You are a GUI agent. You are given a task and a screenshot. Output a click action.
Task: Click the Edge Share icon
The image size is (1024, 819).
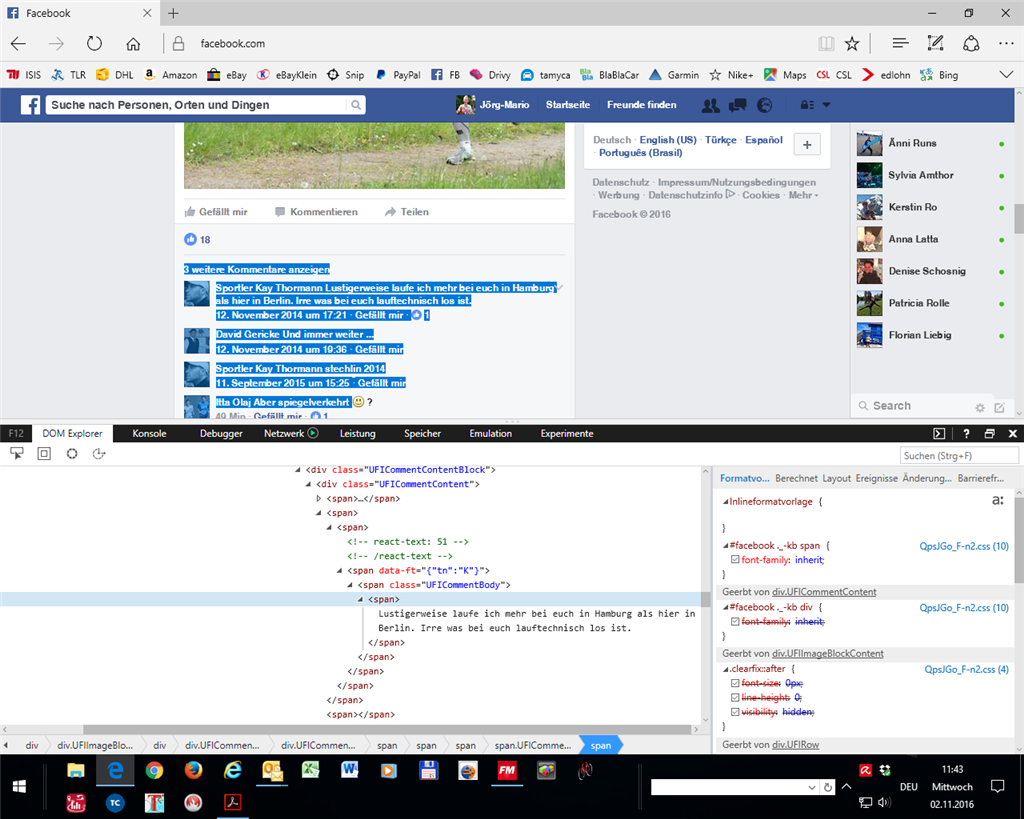(x=971, y=44)
